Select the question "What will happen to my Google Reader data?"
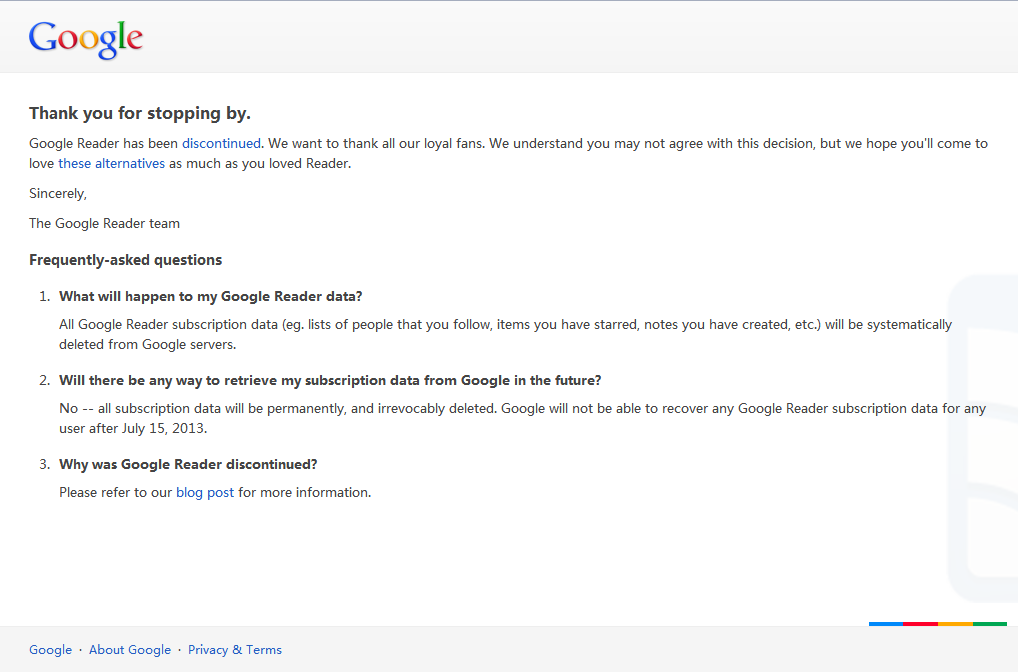The width and height of the screenshot is (1018, 672). (210, 296)
